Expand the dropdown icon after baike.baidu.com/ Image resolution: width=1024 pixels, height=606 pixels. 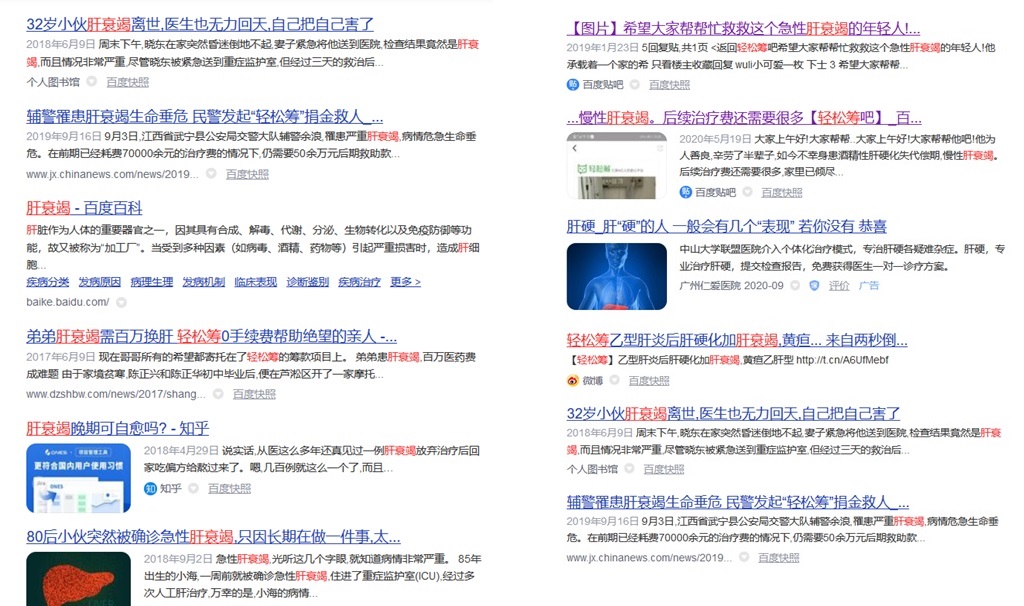tap(121, 302)
